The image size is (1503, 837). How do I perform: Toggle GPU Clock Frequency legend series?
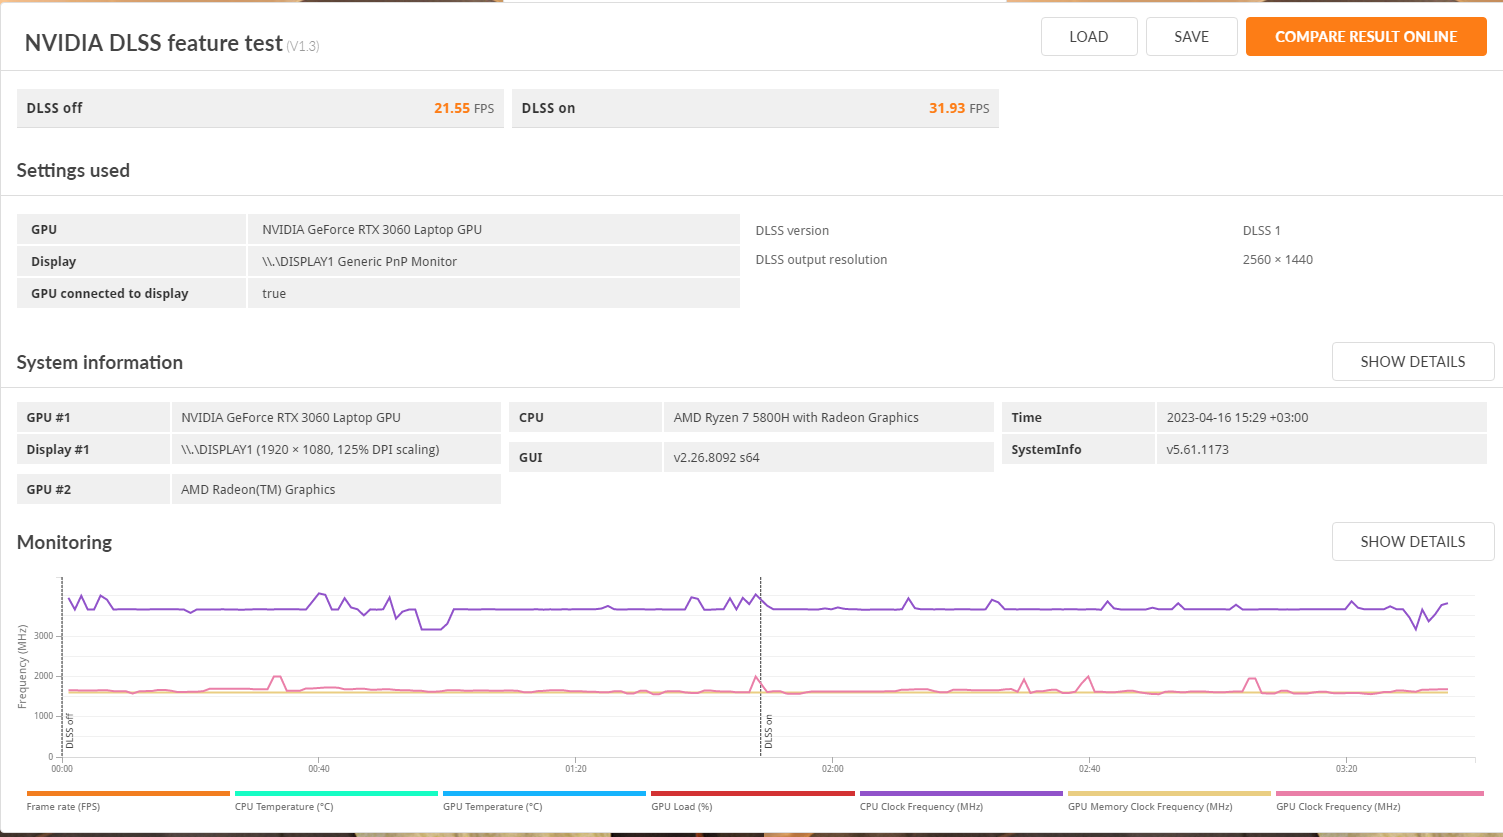pyautogui.click(x=1379, y=794)
